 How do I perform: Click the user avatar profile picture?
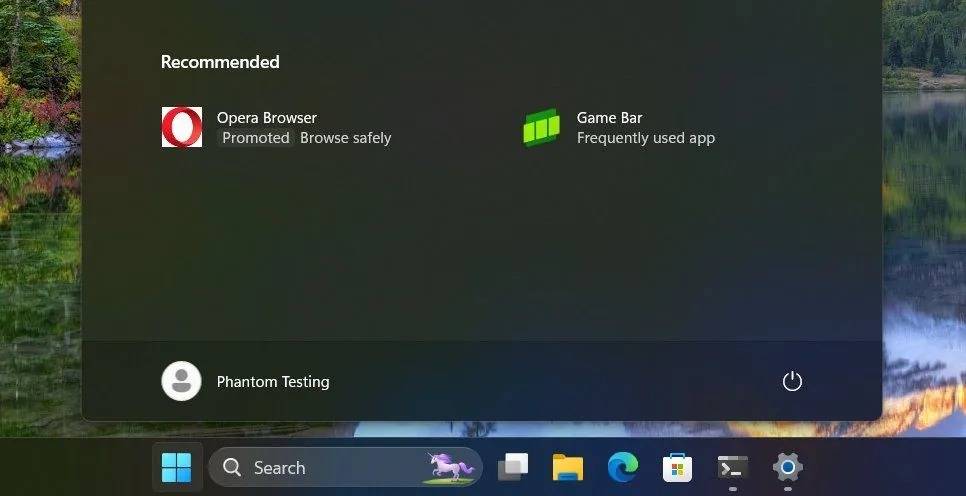coord(181,381)
